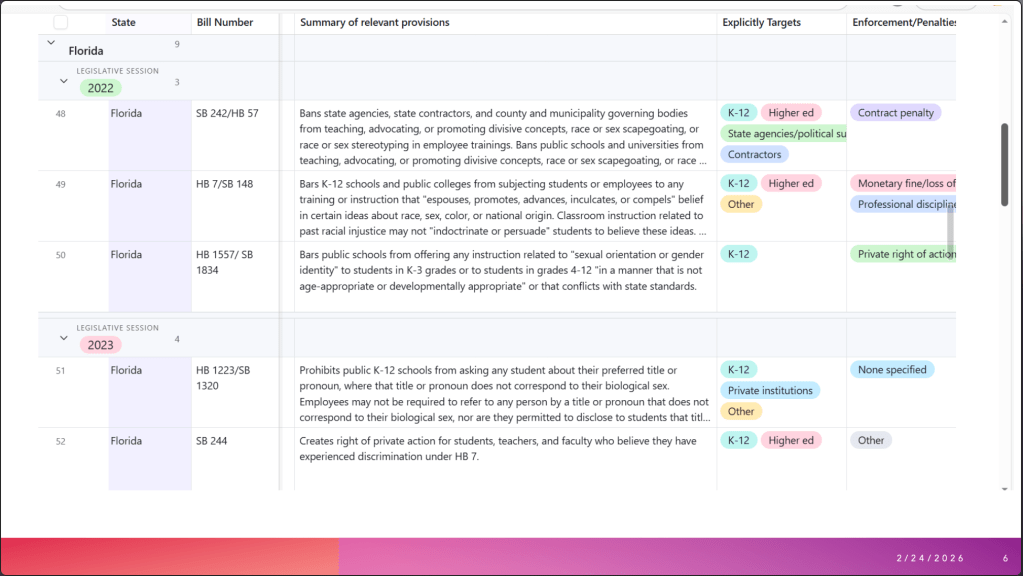Click the pink 2023 session badge

tap(100, 345)
